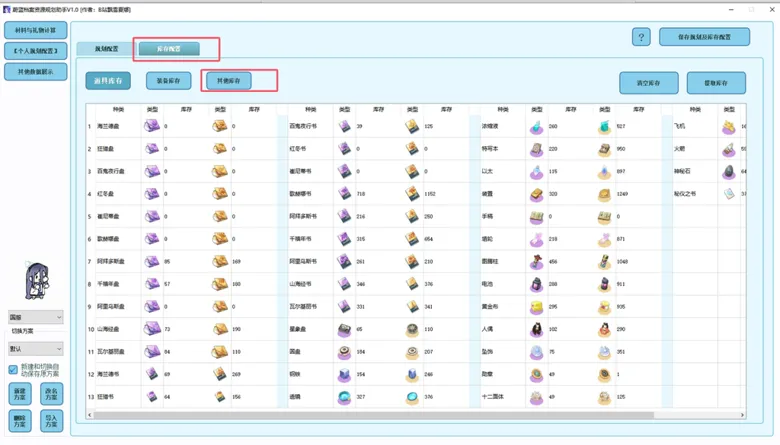Viewport: 780px width, 445px height.
Task: Click the 飞机 airplane item icon
Action: [729, 126]
